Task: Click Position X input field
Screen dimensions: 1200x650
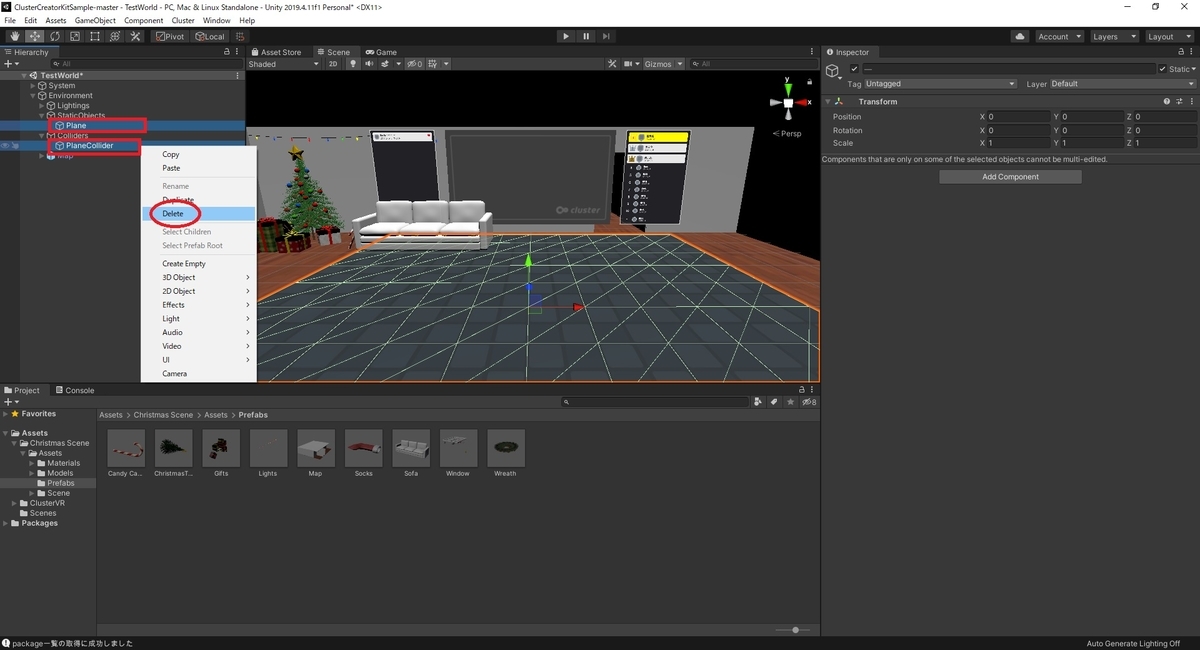Action: [1019, 117]
